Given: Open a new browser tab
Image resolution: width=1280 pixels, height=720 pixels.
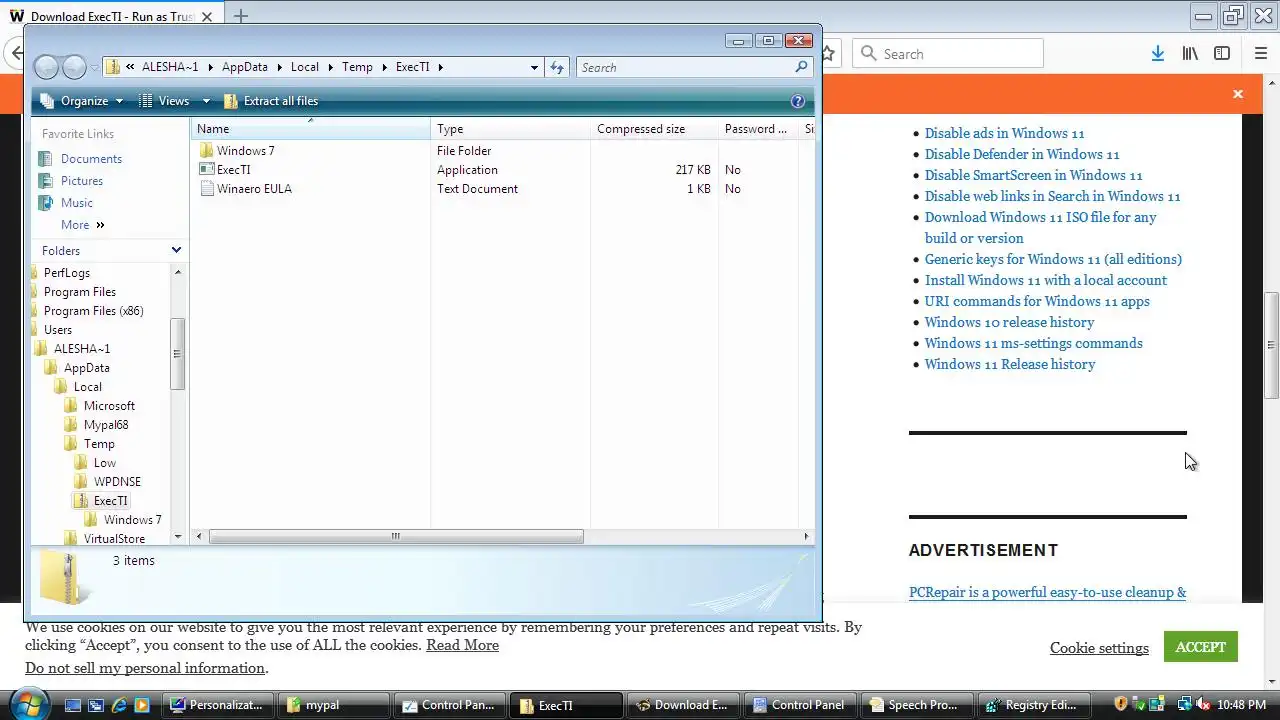Looking at the screenshot, I should click(241, 16).
